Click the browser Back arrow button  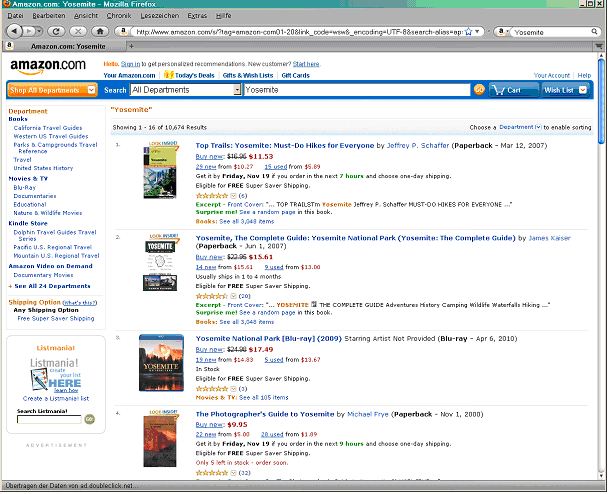[x=14, y=31]
